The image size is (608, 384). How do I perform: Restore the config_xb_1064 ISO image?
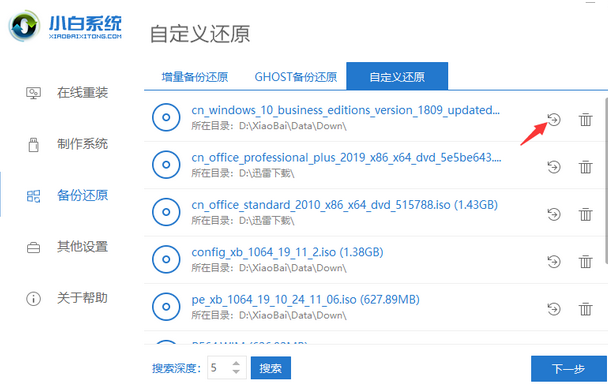click(554, 261)
